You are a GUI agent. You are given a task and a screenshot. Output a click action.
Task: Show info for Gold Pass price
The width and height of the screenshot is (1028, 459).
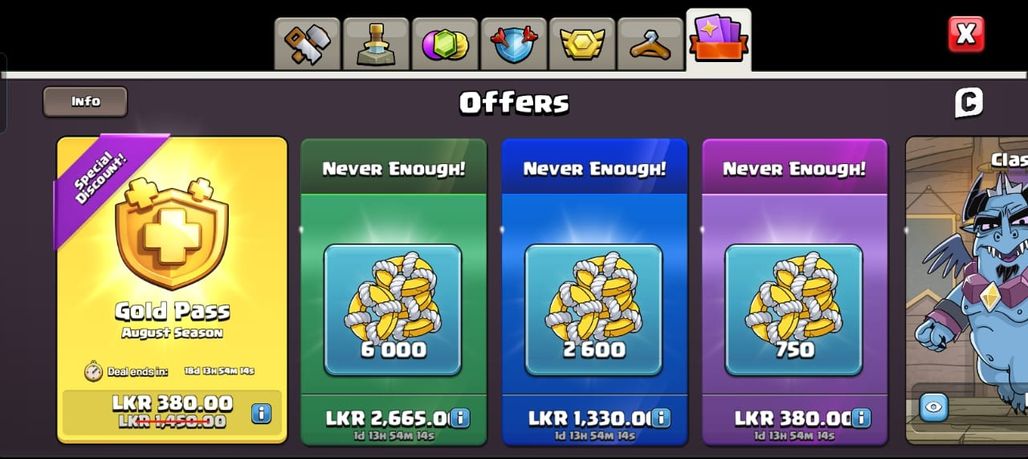(x=261, y=413)
